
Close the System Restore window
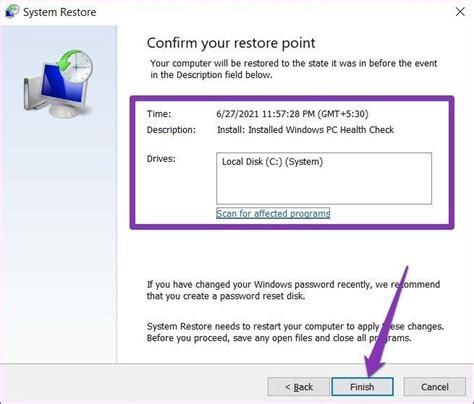[x=460, y=12]
